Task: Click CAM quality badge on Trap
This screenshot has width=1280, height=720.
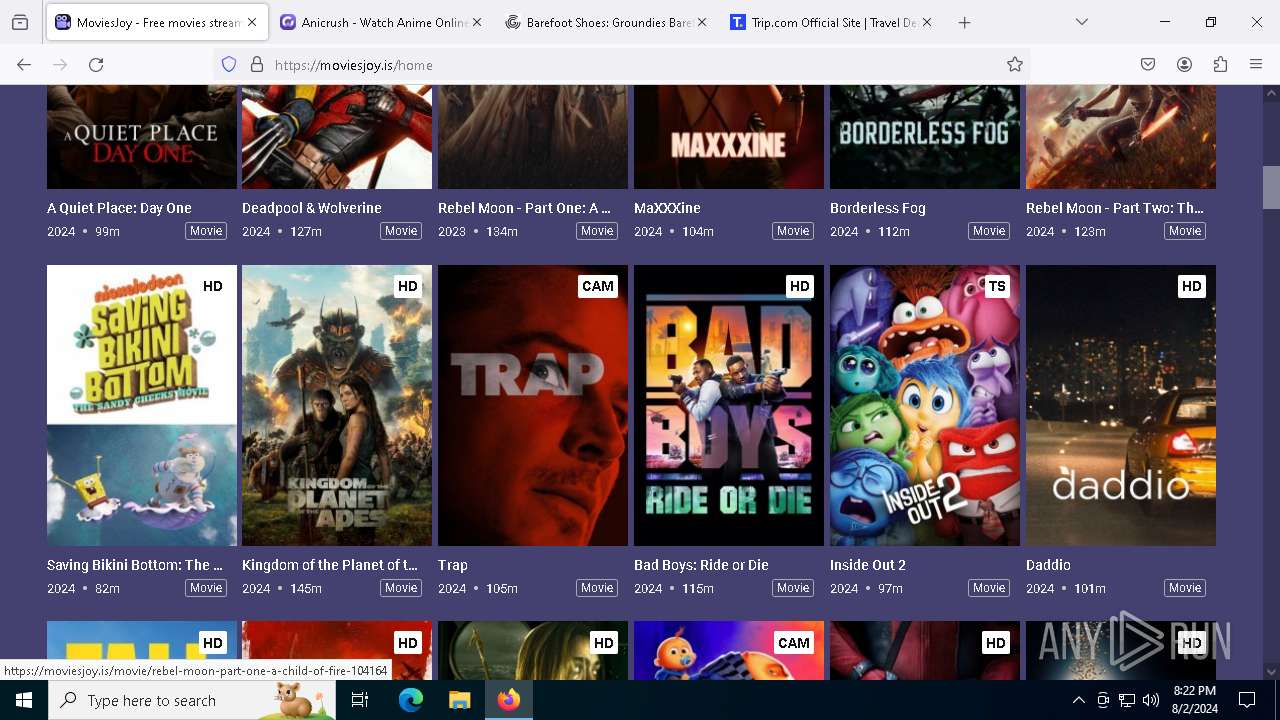Action: coord(597,286)
